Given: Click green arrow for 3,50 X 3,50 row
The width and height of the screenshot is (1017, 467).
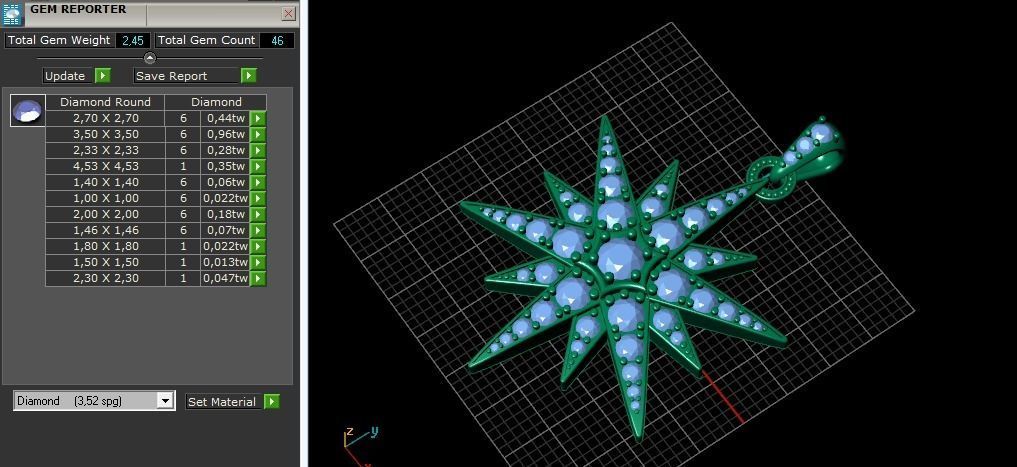Looking at the screenshot, I should (258, 134).
